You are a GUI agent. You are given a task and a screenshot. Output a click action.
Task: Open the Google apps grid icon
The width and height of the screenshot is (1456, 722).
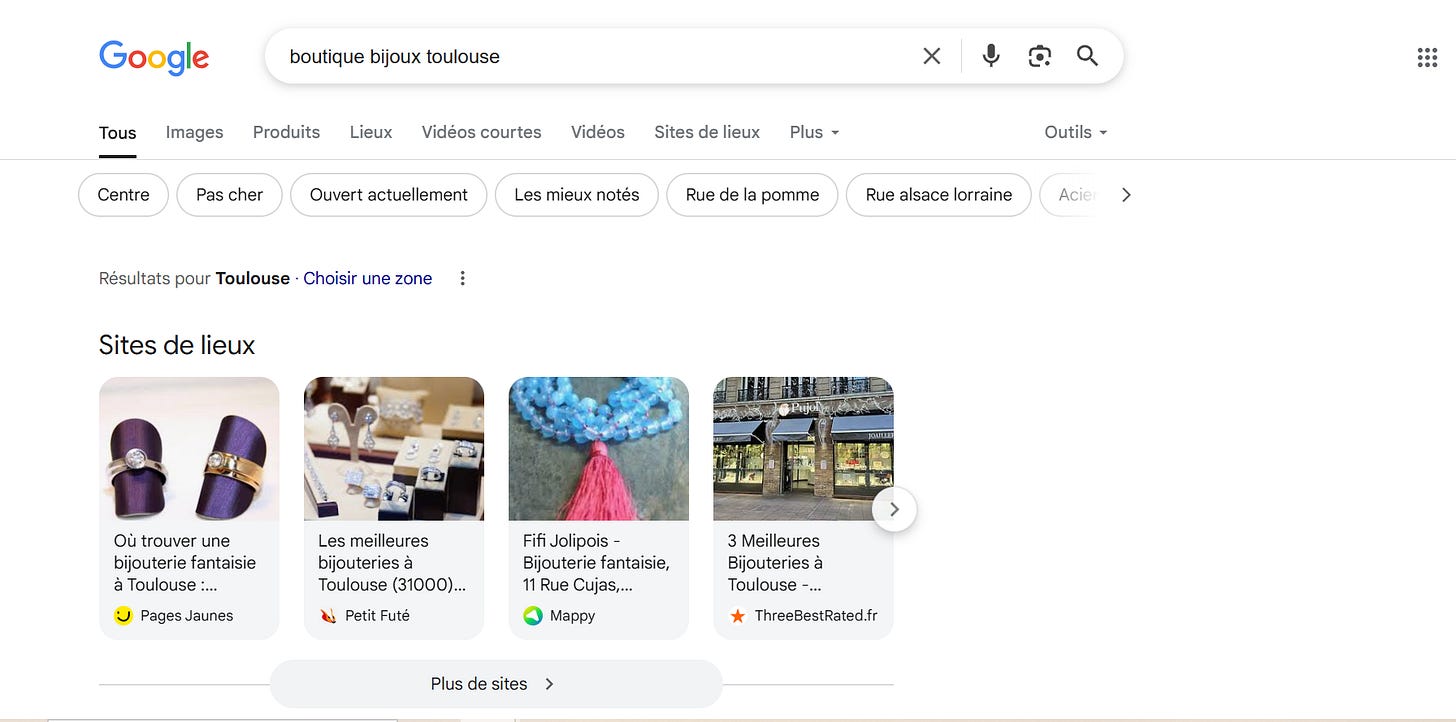[x=1427, y=57]
